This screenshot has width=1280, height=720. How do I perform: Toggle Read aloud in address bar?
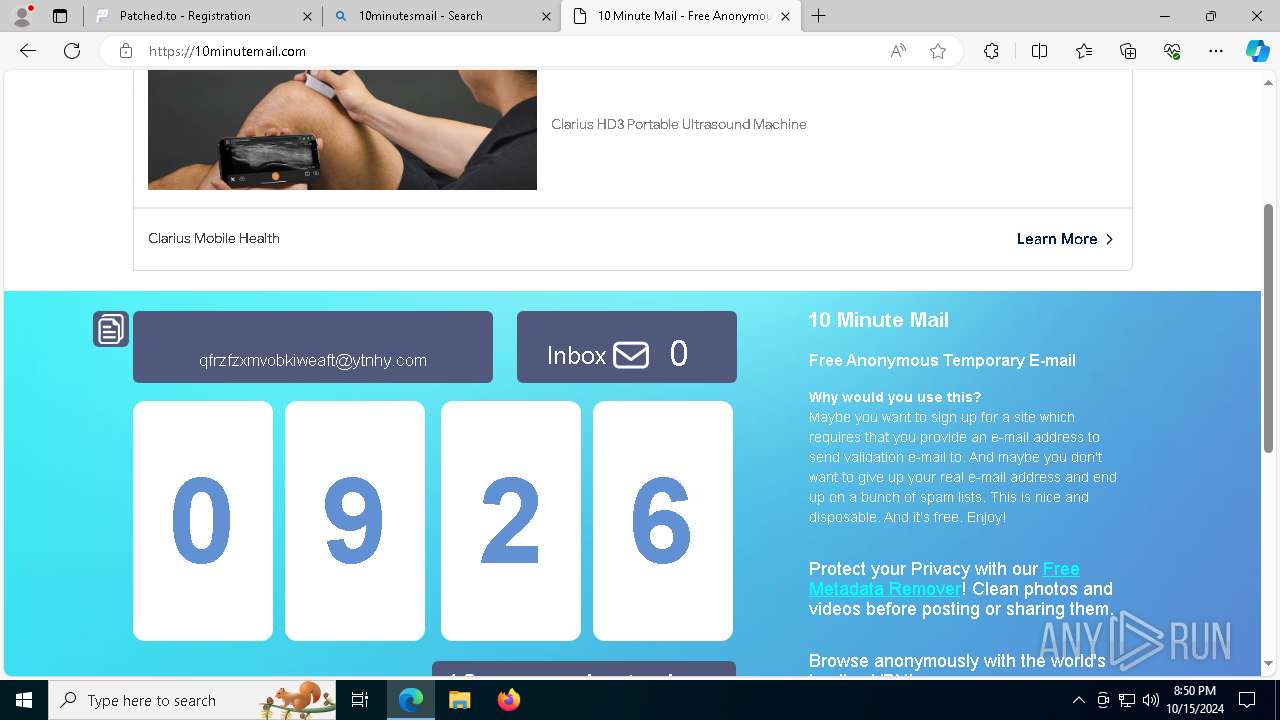tap(898, 51)
